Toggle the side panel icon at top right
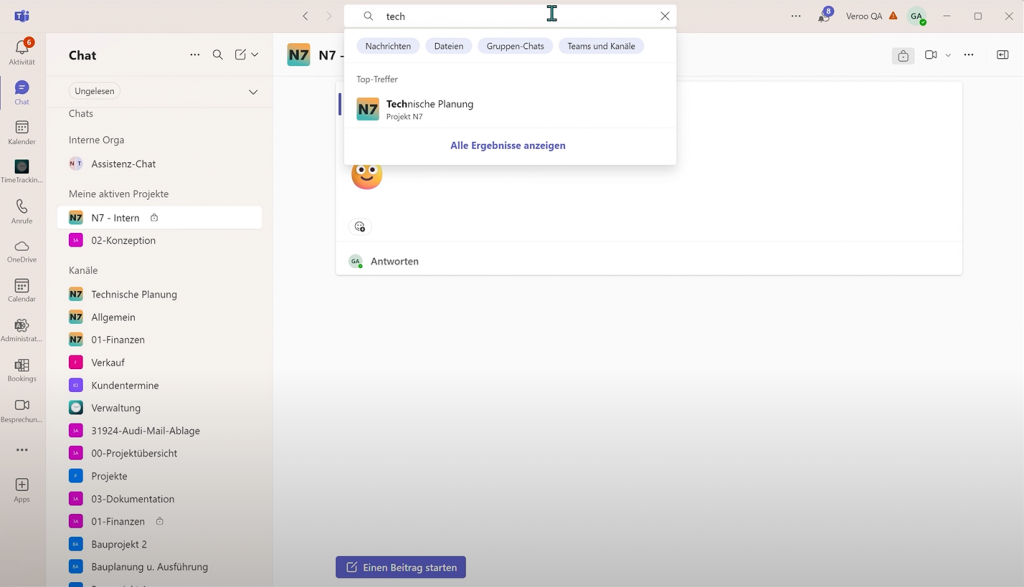 (x=1002, y=55)
